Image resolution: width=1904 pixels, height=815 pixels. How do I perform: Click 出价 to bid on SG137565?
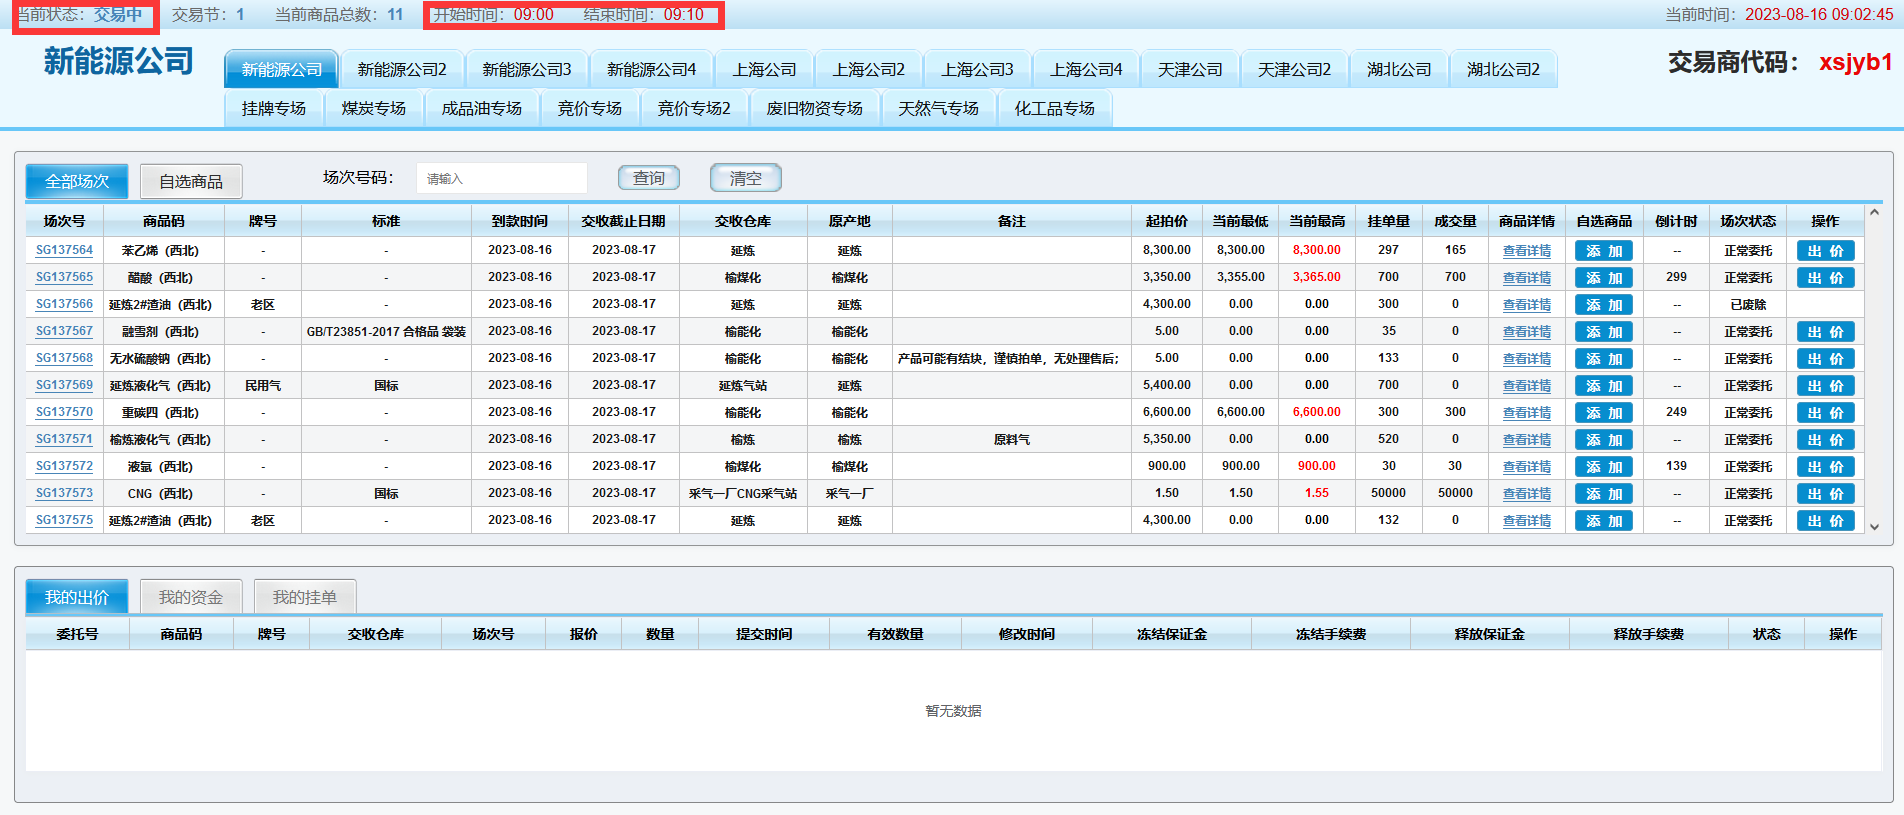1826,278
